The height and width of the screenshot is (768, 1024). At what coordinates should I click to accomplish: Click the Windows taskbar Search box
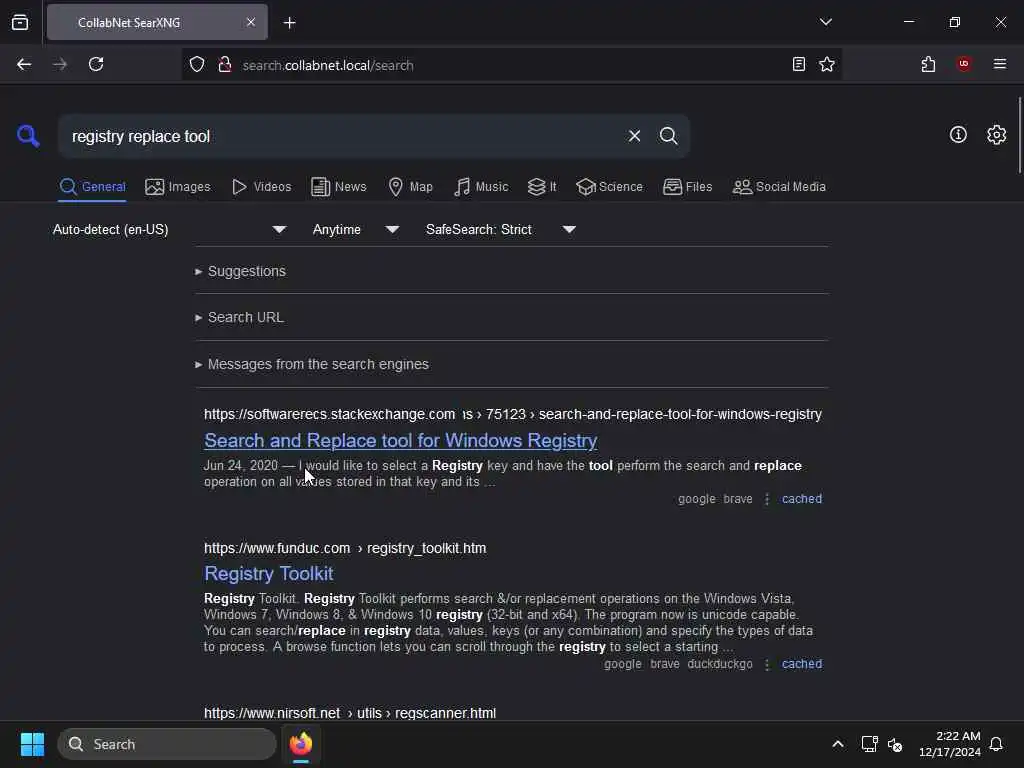click(167, 744)
